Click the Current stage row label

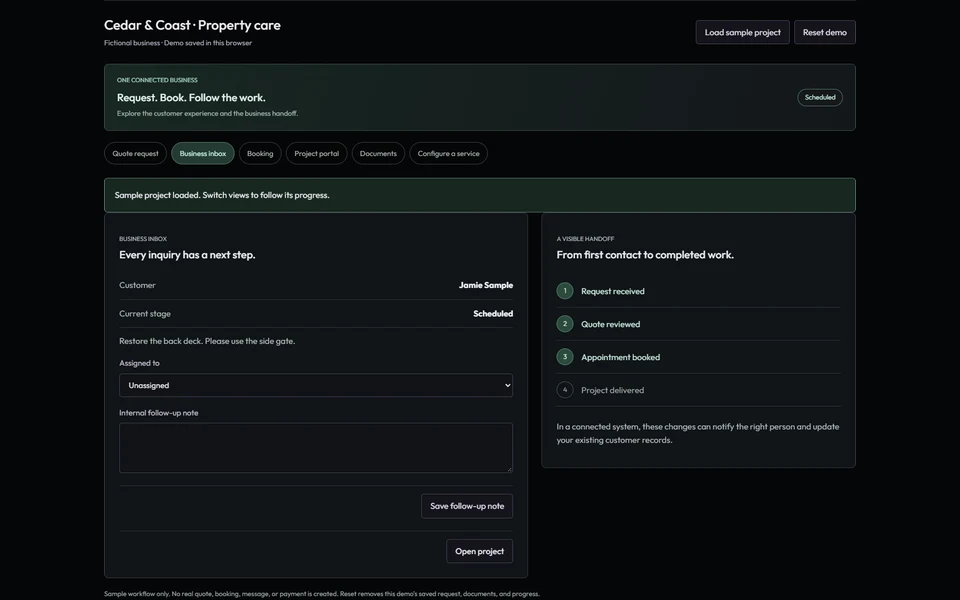click(145, 313)
